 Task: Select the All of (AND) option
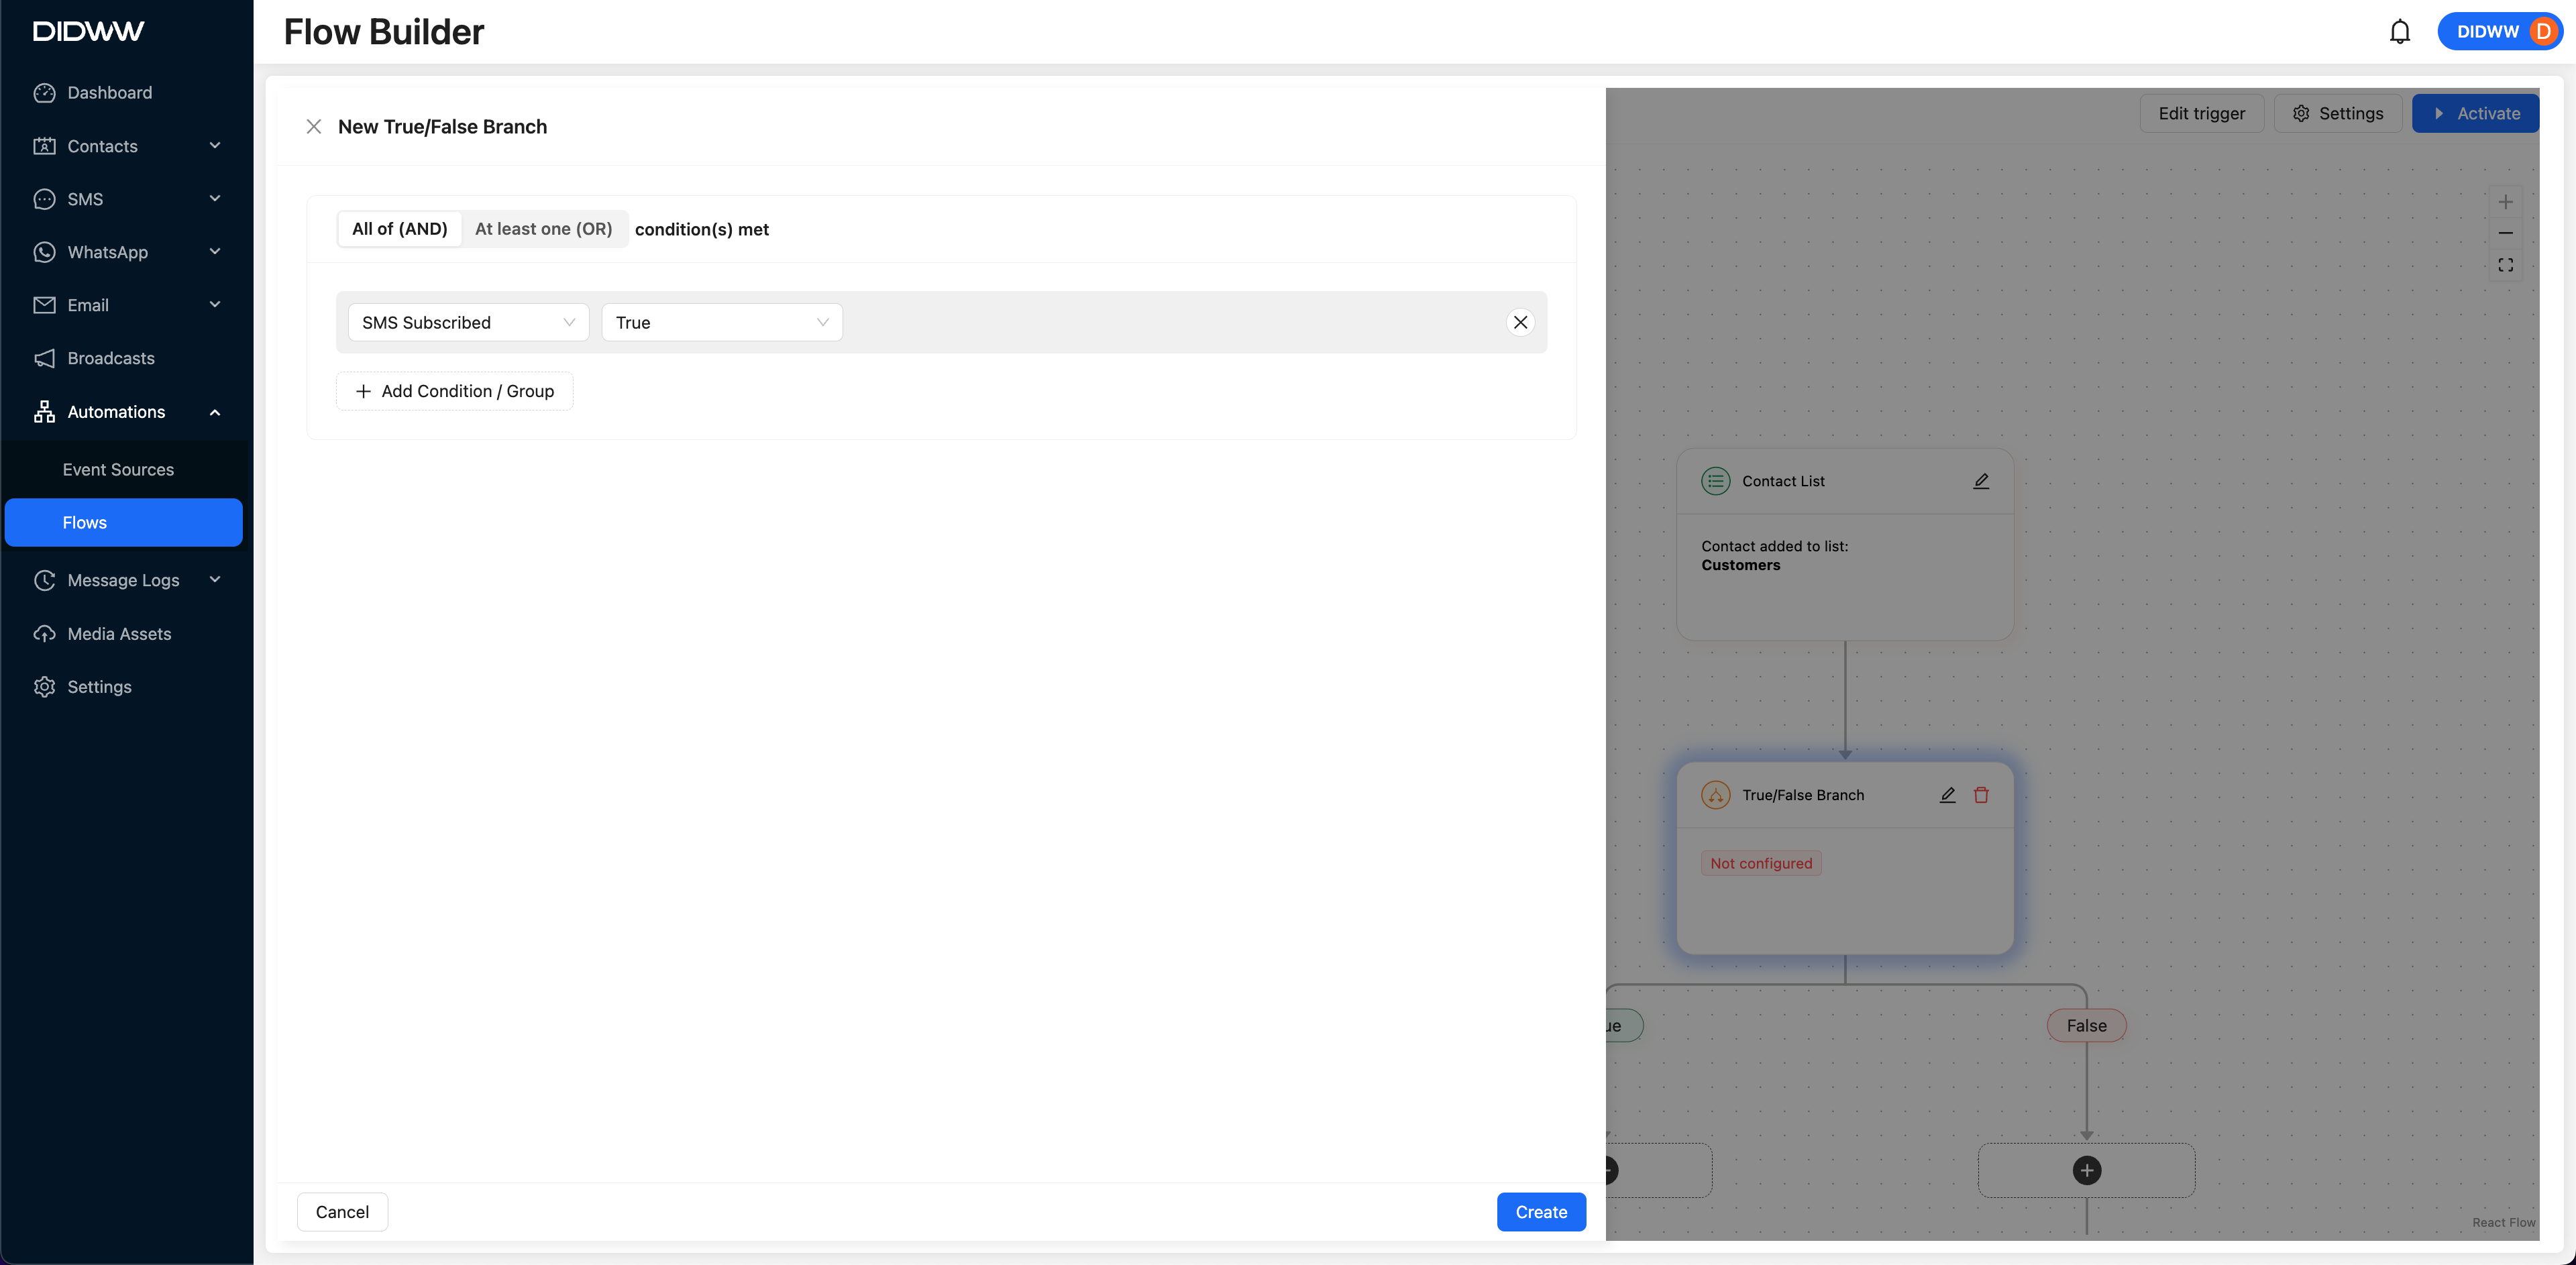[x=399, y=229]
